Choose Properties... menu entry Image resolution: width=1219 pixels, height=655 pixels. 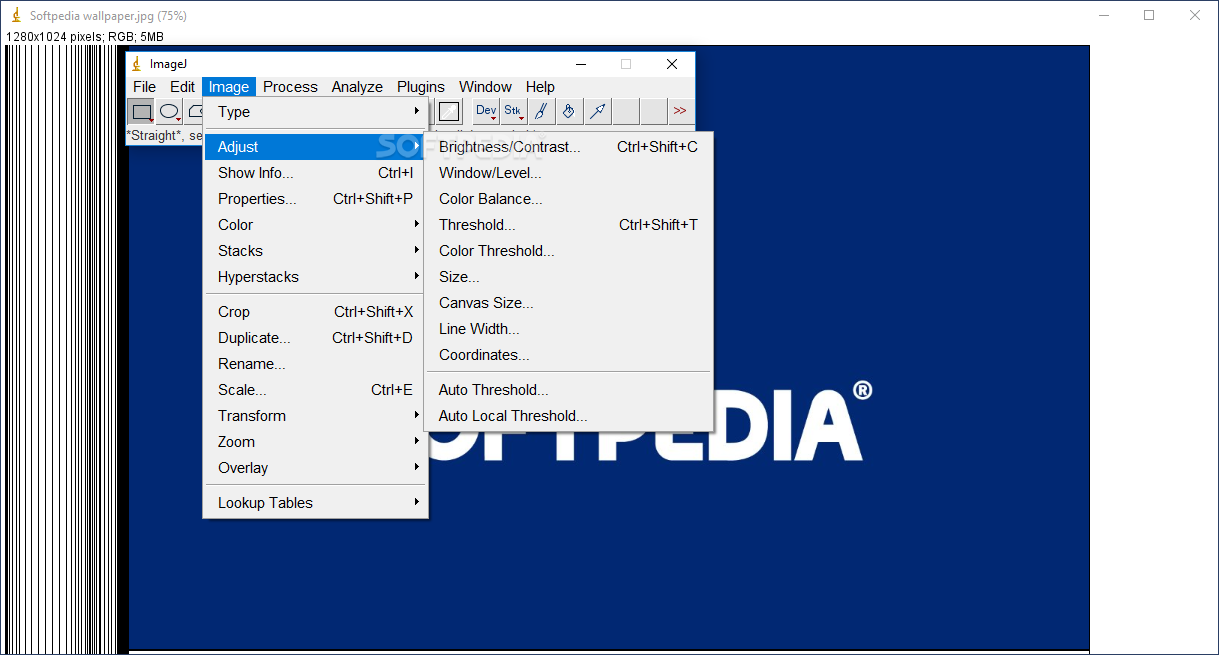316,199
